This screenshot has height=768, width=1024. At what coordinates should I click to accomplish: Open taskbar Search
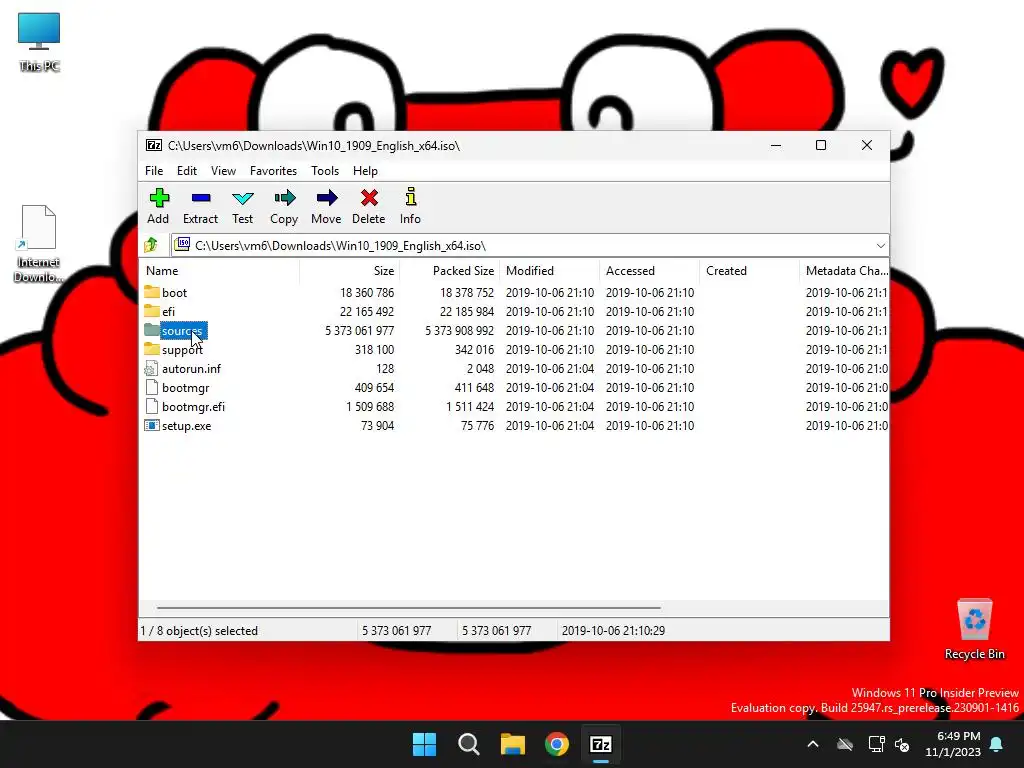tap(469, 744)
